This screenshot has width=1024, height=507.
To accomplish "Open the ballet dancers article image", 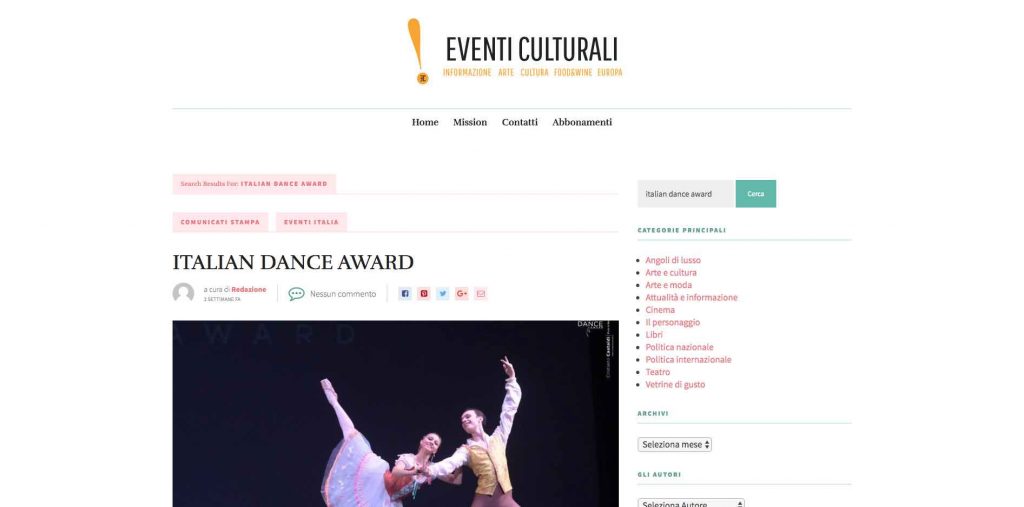I will (395, 413).
